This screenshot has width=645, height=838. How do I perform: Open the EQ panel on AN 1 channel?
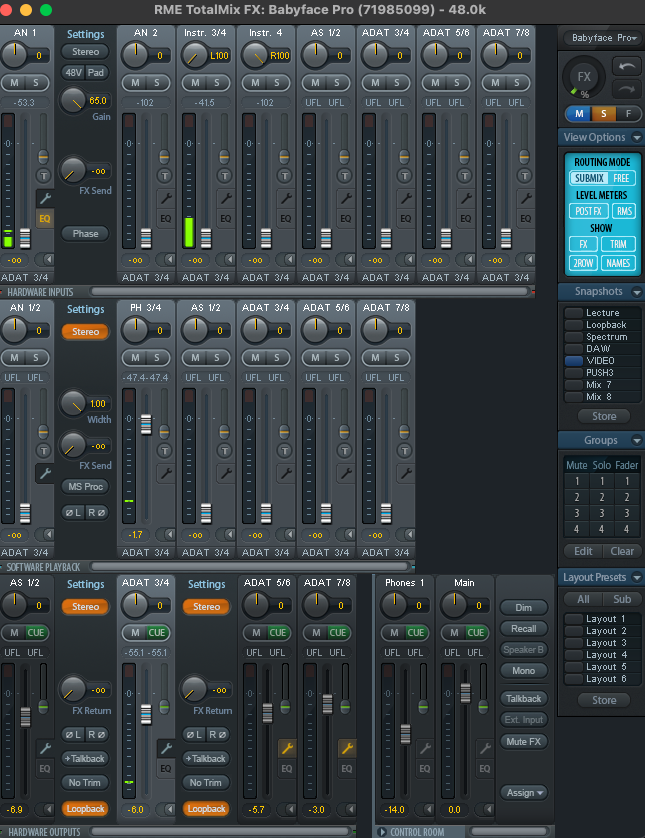(x=44, y=218)
